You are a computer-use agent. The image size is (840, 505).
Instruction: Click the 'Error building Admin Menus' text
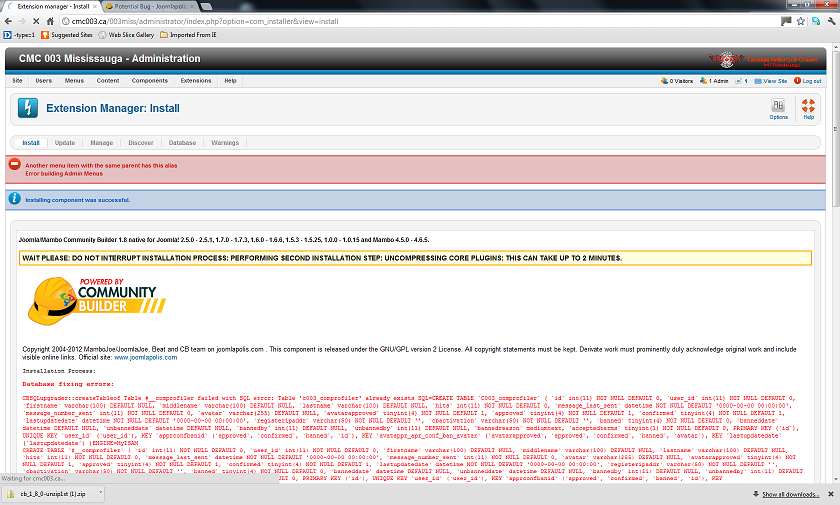pos(64,174)
